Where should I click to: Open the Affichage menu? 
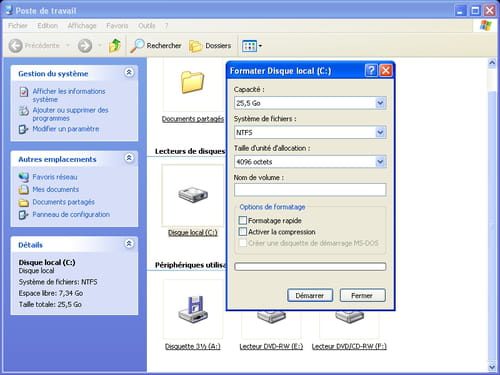82,26
